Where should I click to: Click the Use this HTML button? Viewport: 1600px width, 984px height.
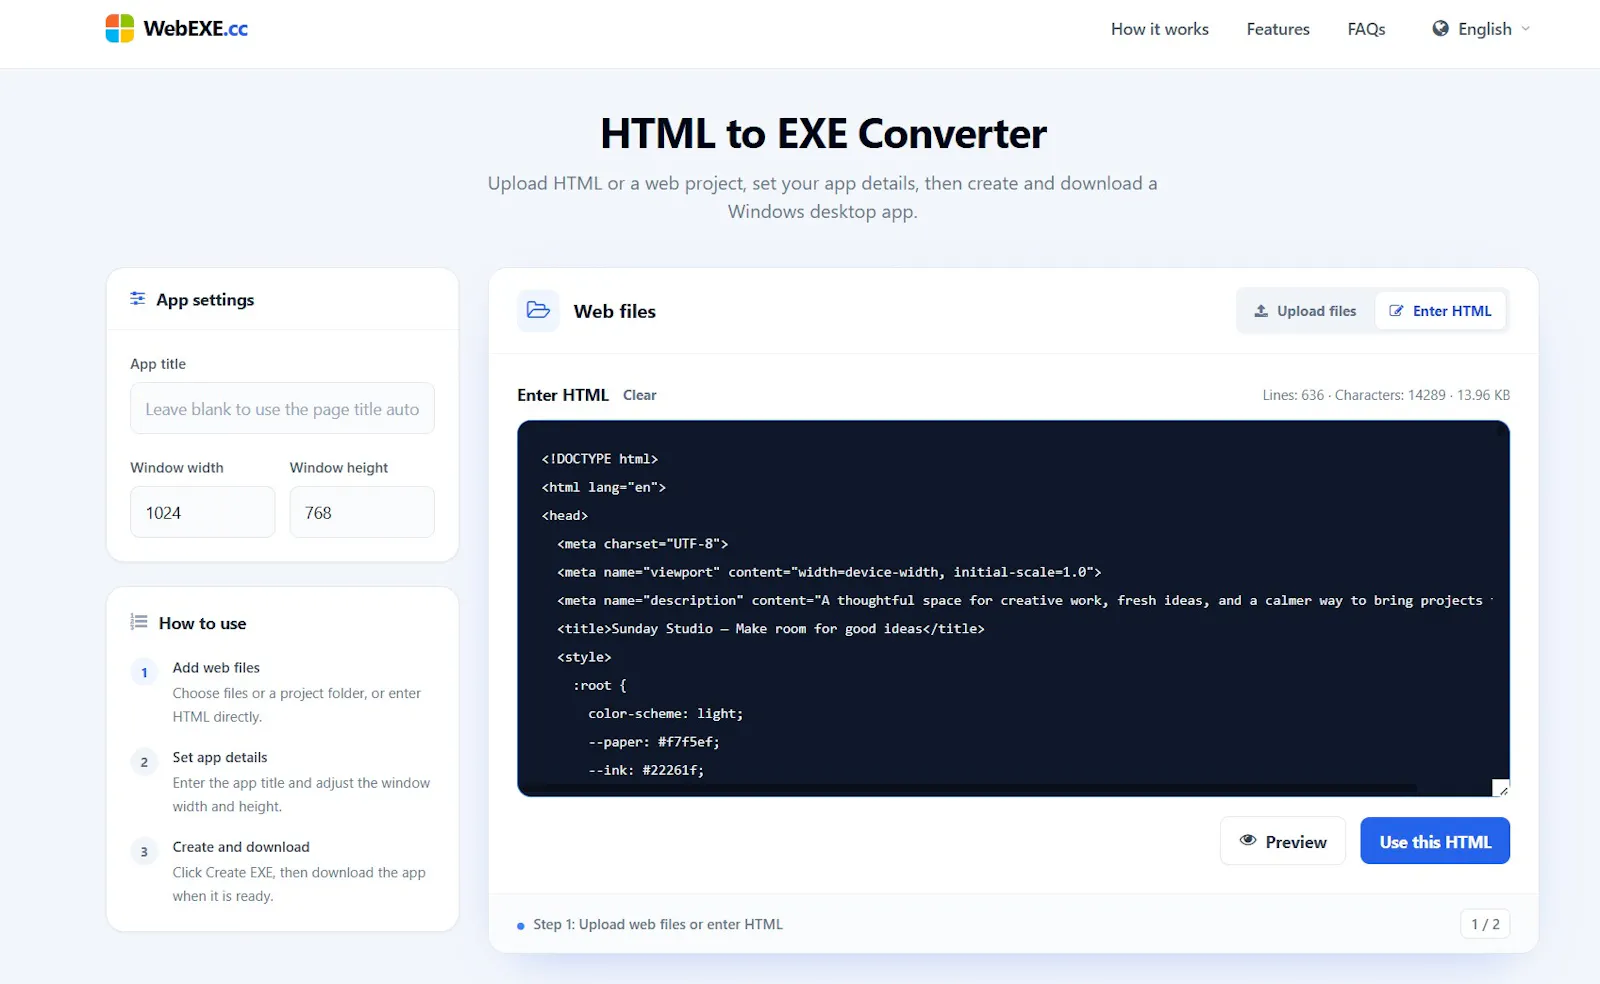[1435, 841]
